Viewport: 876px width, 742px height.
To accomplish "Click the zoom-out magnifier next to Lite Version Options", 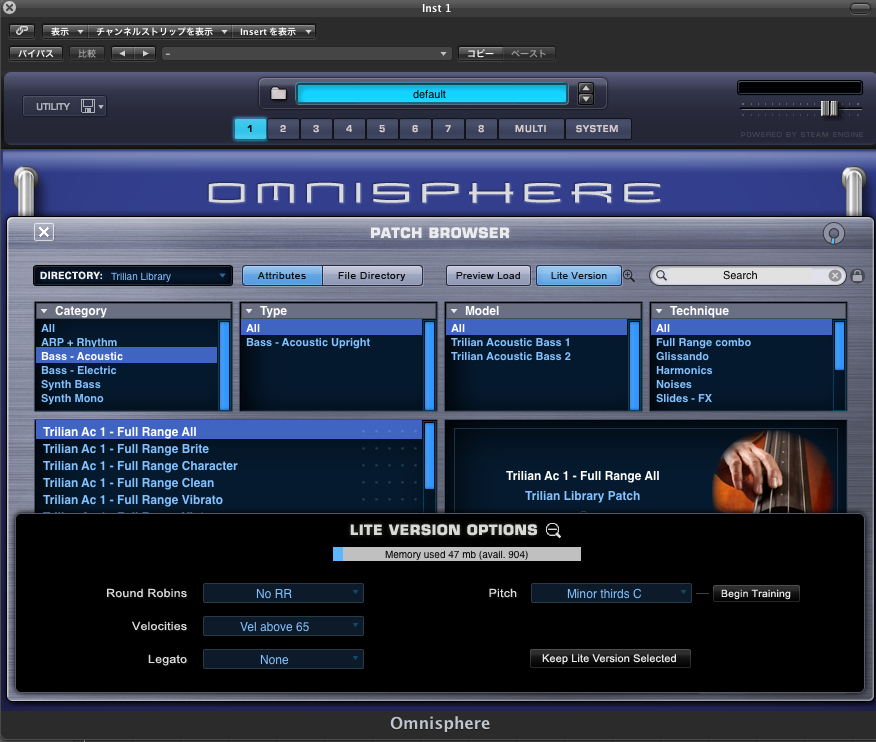I will click(553, 530).
